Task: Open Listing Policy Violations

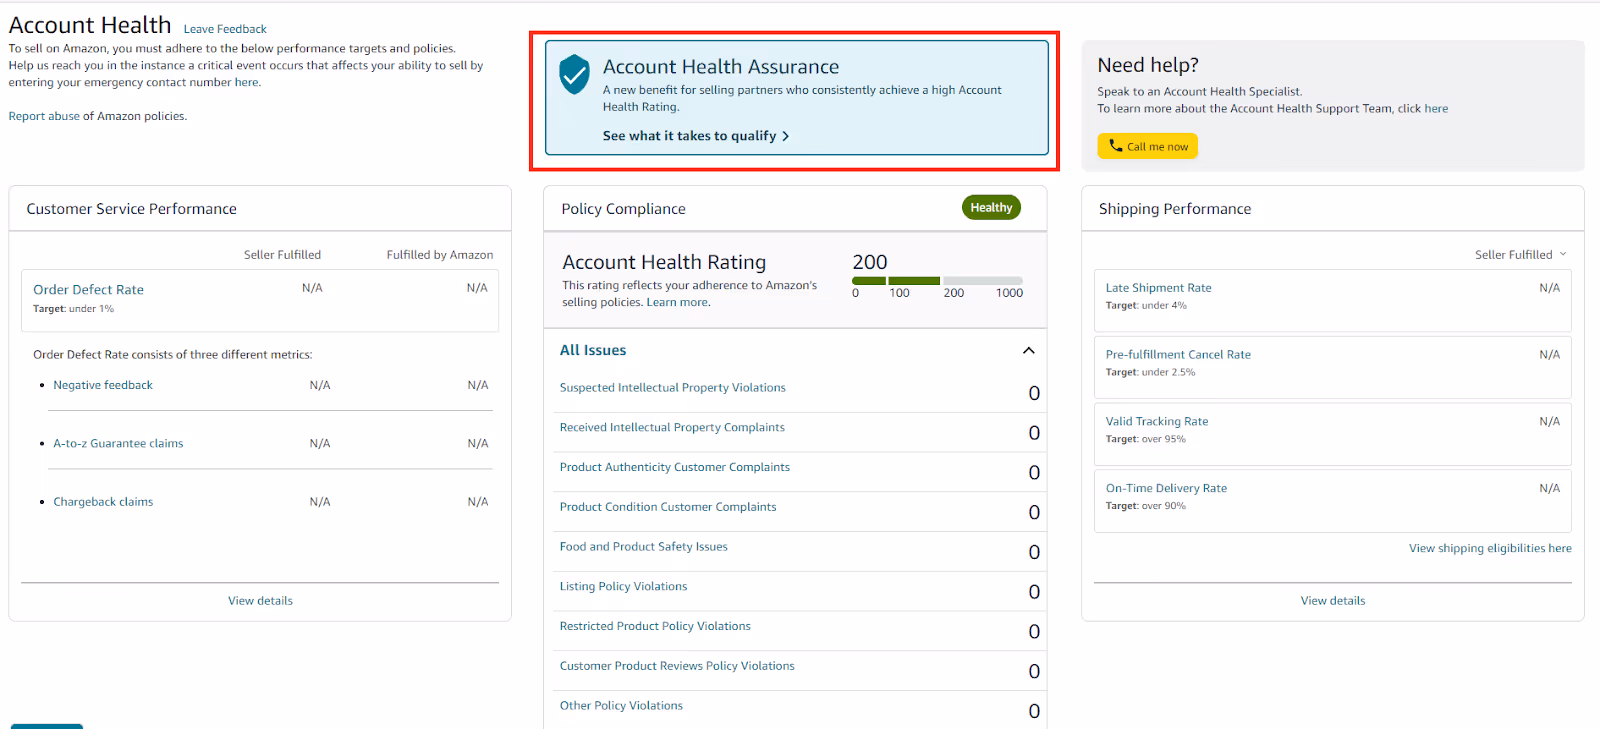Action: pyautogui.click(x=623, y=587)
